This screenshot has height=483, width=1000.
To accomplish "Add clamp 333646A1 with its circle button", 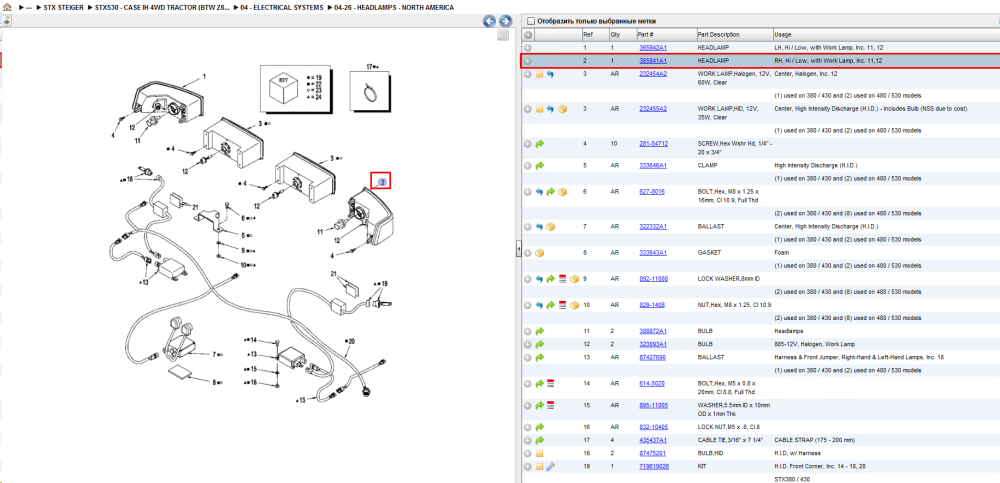I will click(x=528, y=165).
